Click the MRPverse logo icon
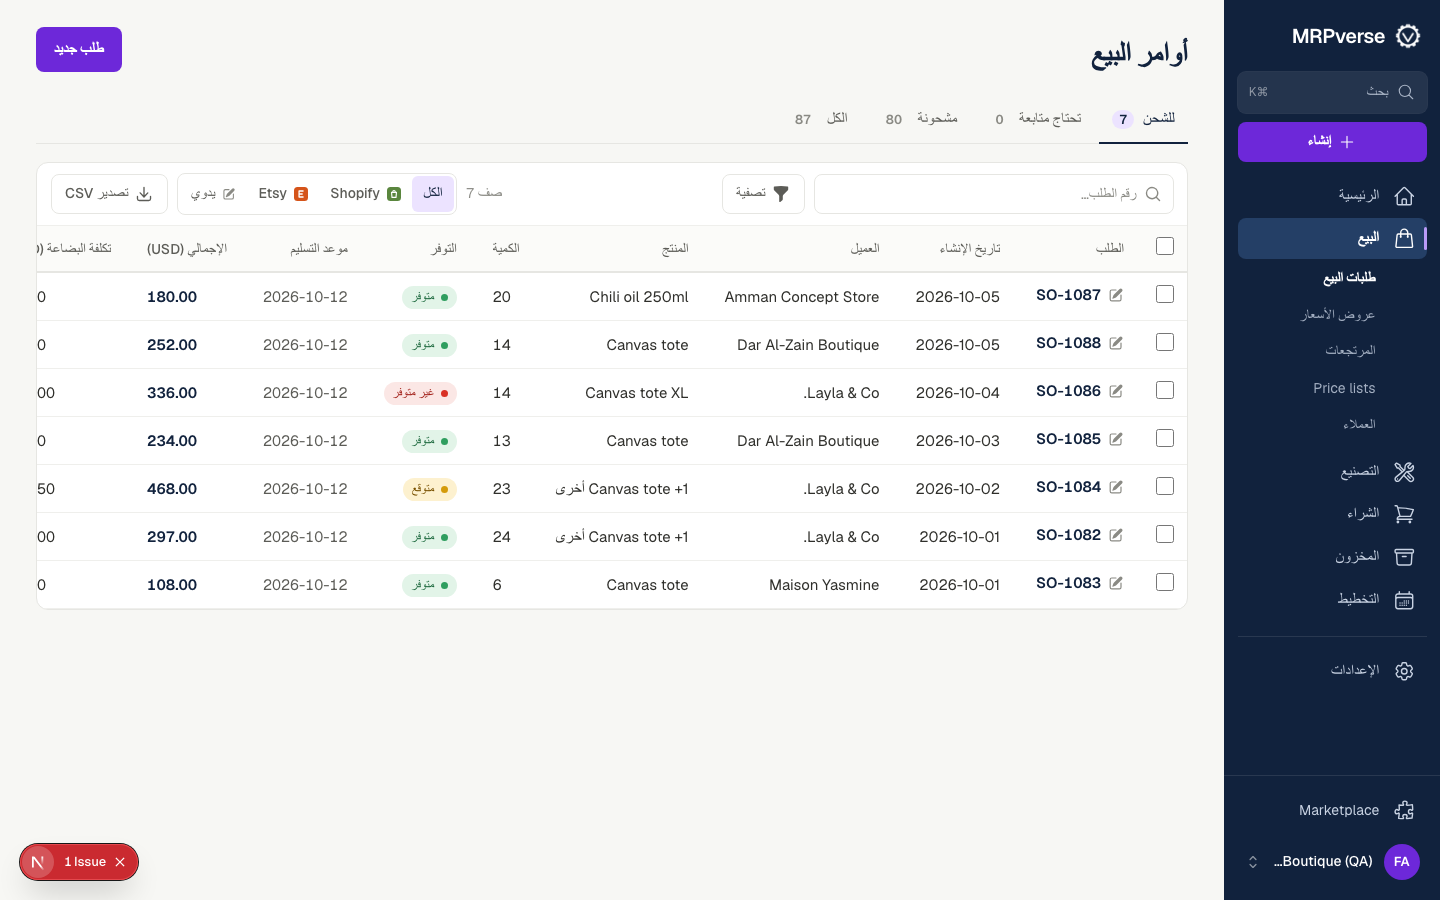This screenshot has width=1440, height=900. click(1408, 36)
